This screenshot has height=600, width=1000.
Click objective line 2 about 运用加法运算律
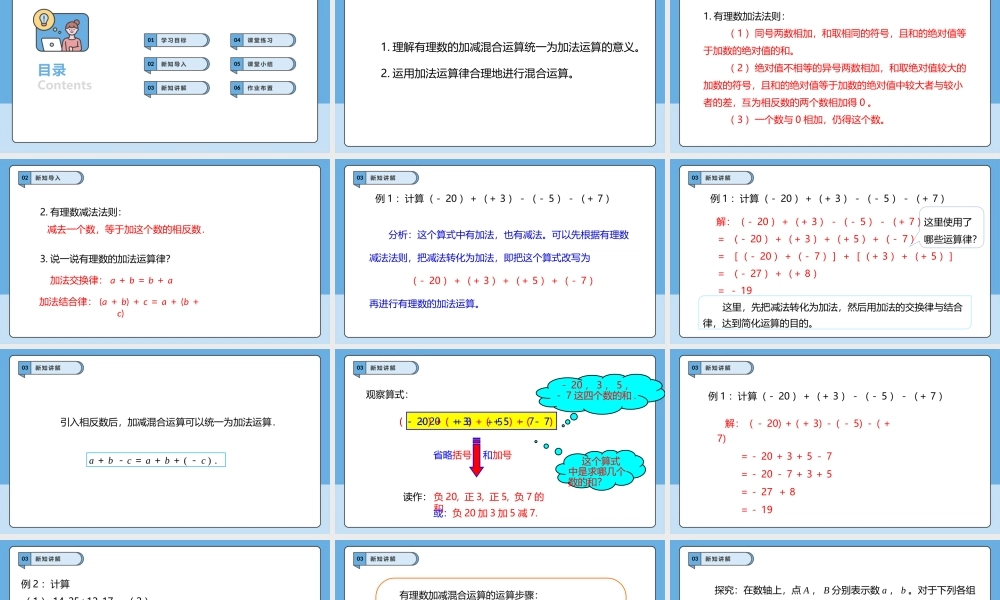(x=478, y=73)
